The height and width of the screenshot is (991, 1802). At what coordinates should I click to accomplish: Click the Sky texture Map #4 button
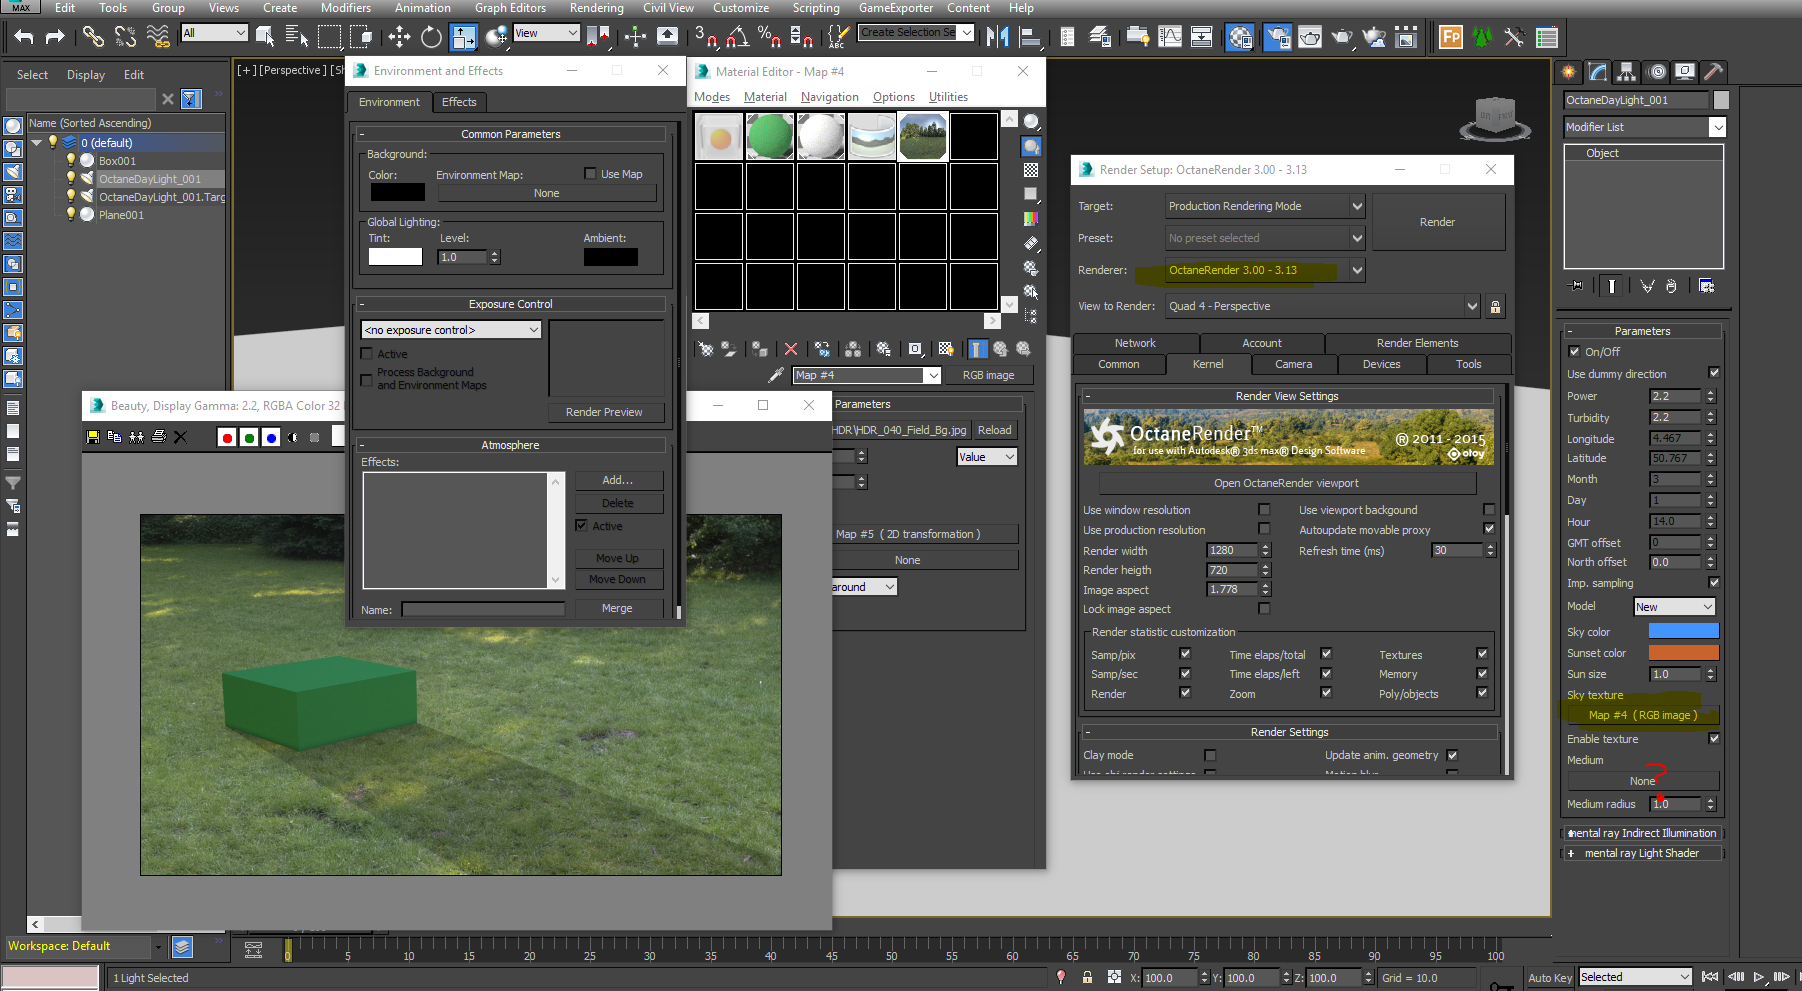1643,715
